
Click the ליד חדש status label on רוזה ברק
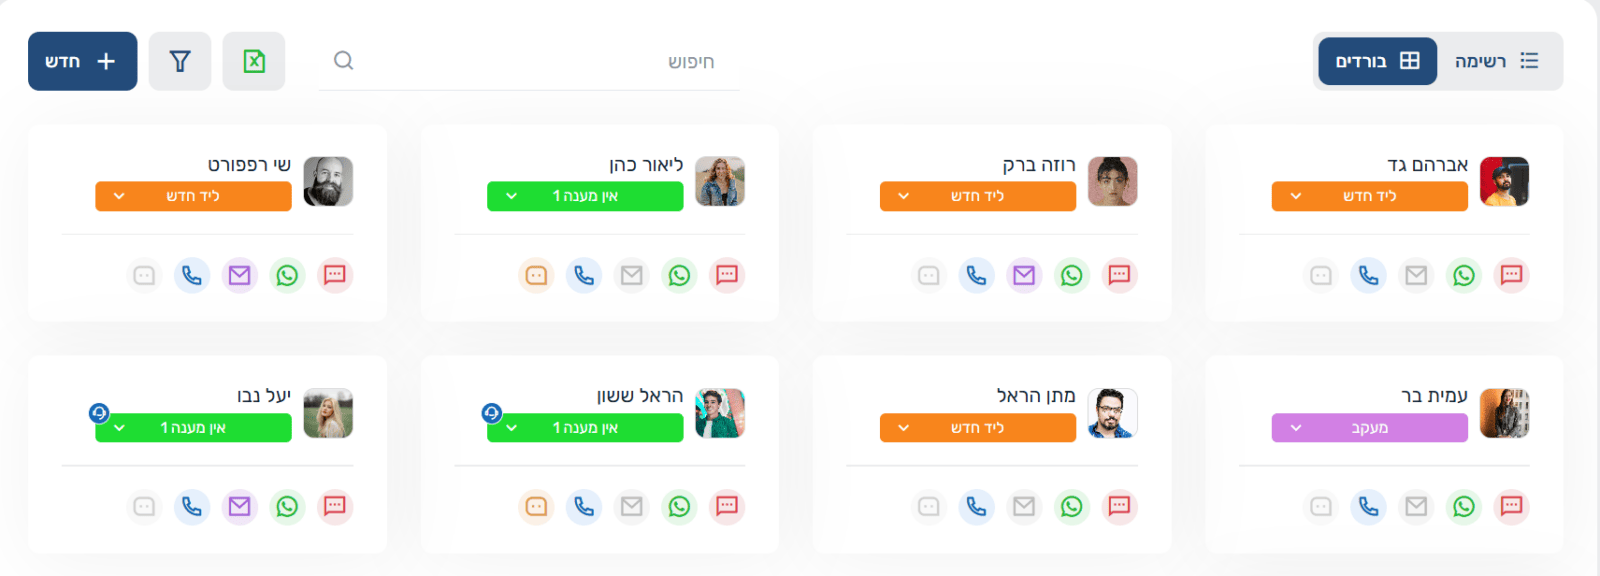click(977, 196)
